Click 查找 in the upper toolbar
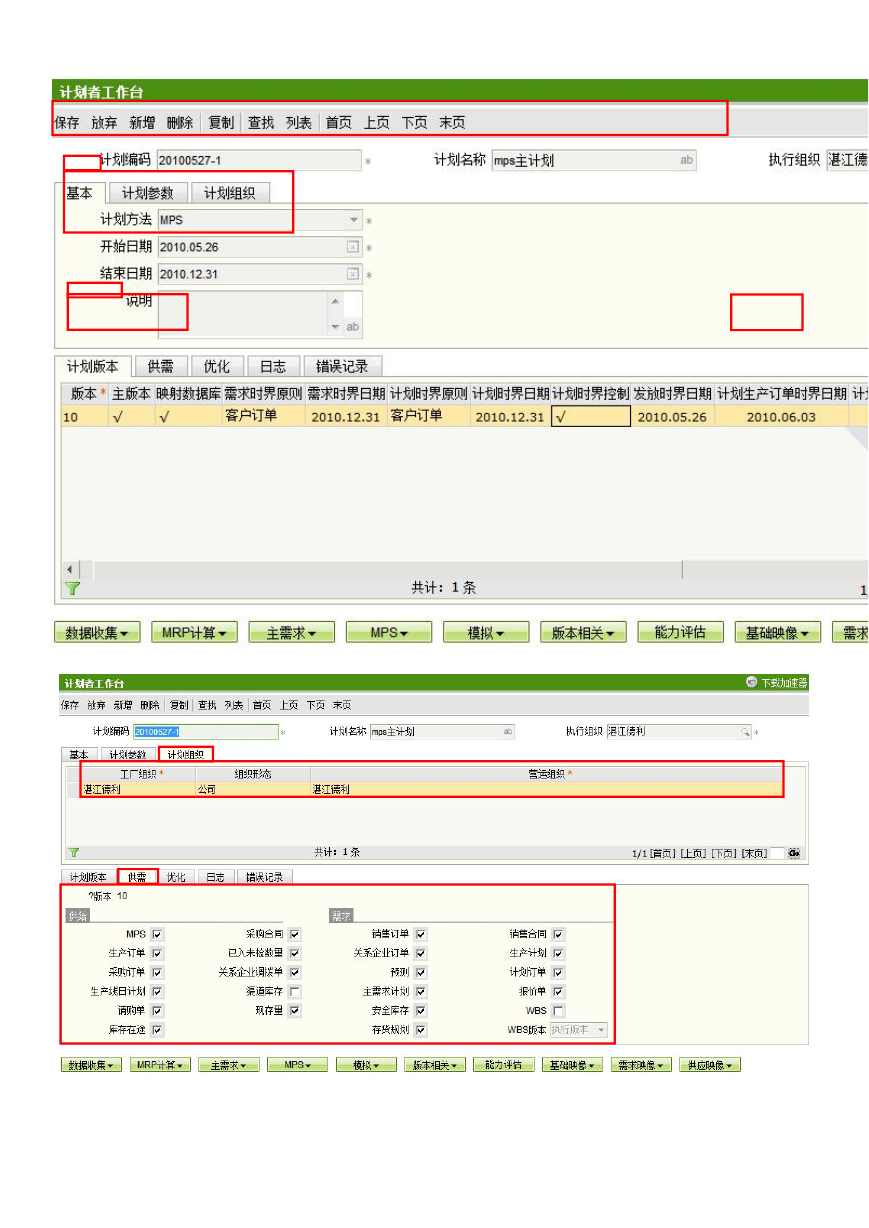The height and width of the screenshot is (1228, 869). click(x=261, y=122)
